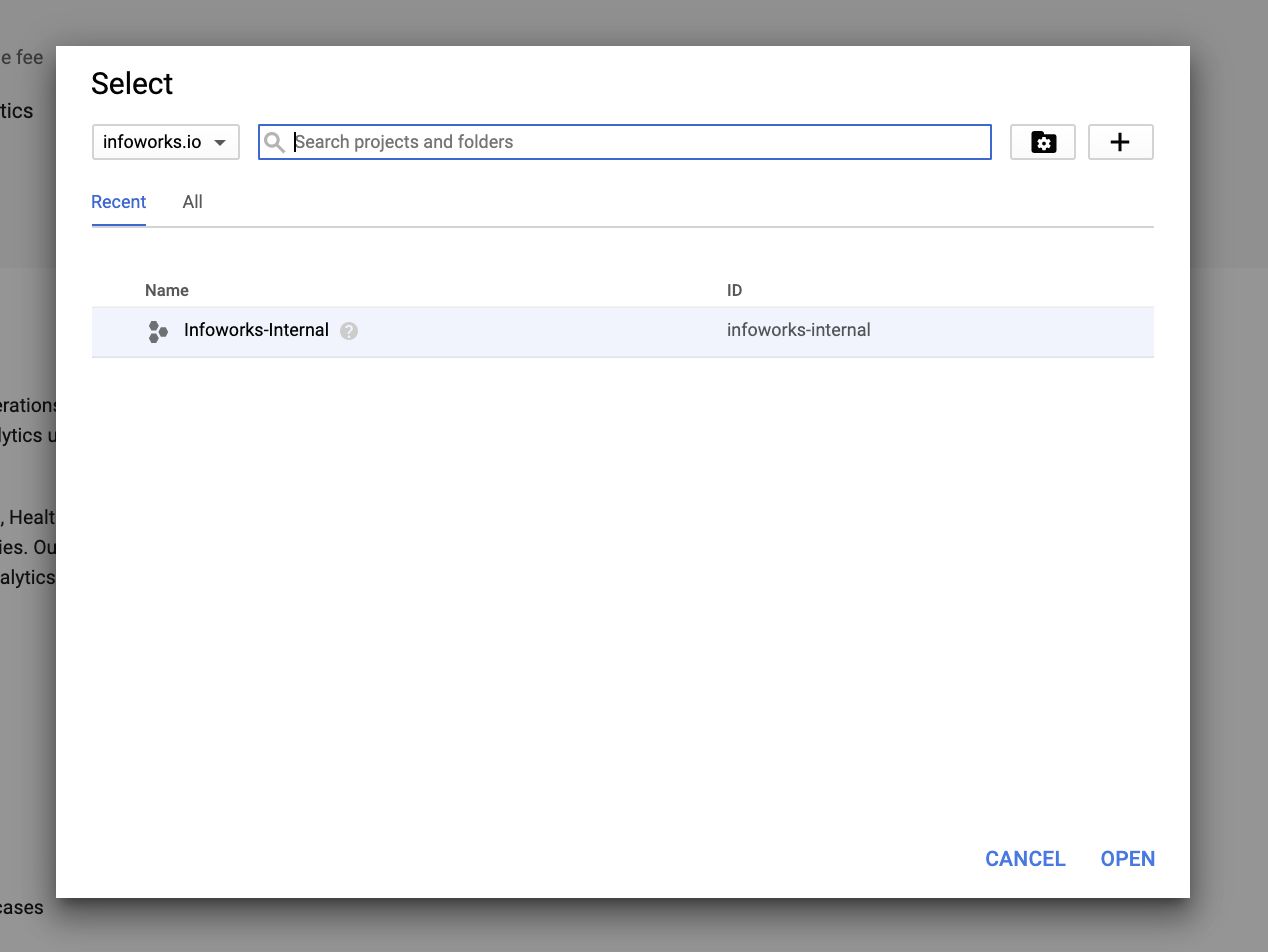This screenshot has width=1268, height=952.
Task: Click the Name column header
Action: coord(167,290)
